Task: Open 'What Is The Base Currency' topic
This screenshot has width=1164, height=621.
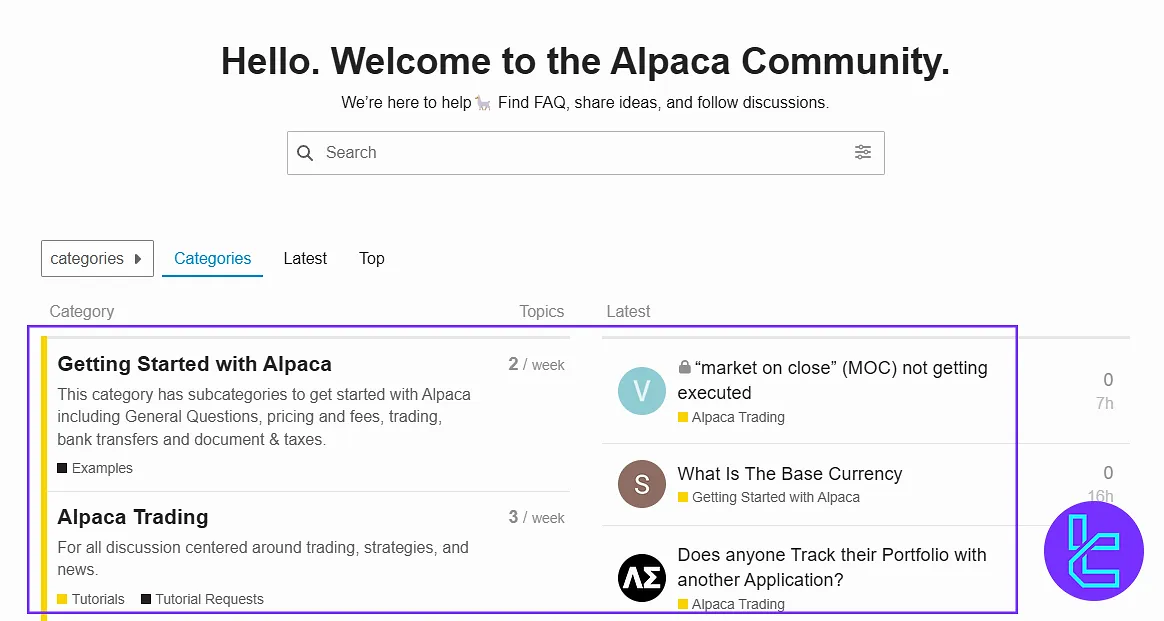Action: [x=790, y=474]
